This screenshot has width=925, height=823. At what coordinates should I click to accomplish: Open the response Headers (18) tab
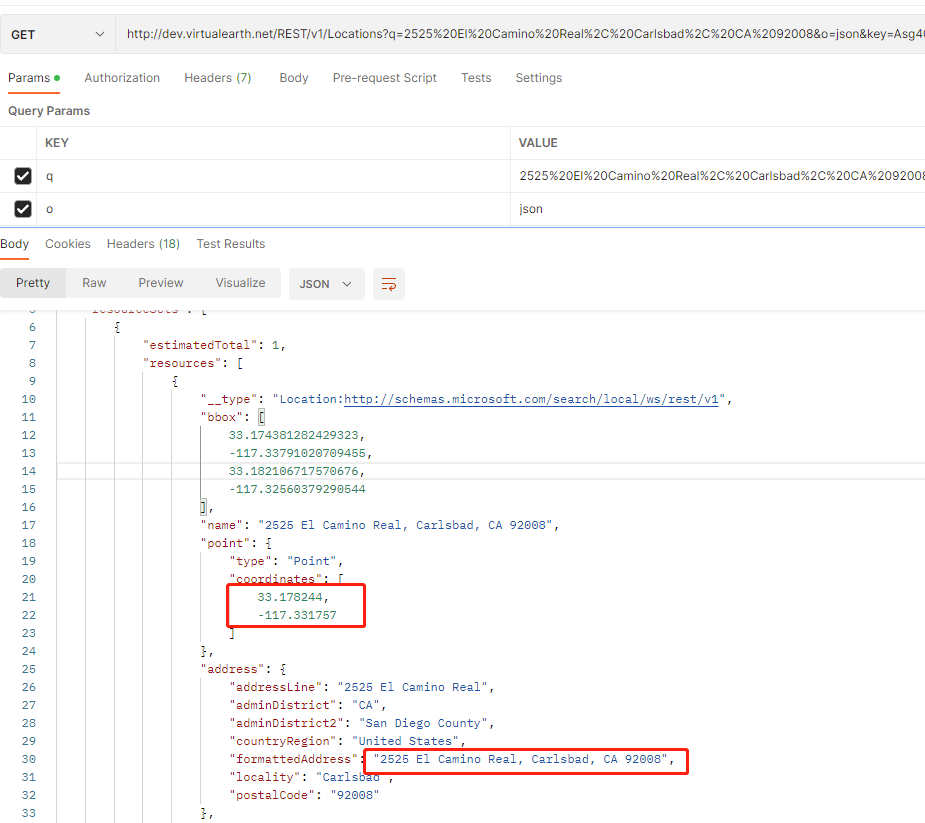[143, 244]
